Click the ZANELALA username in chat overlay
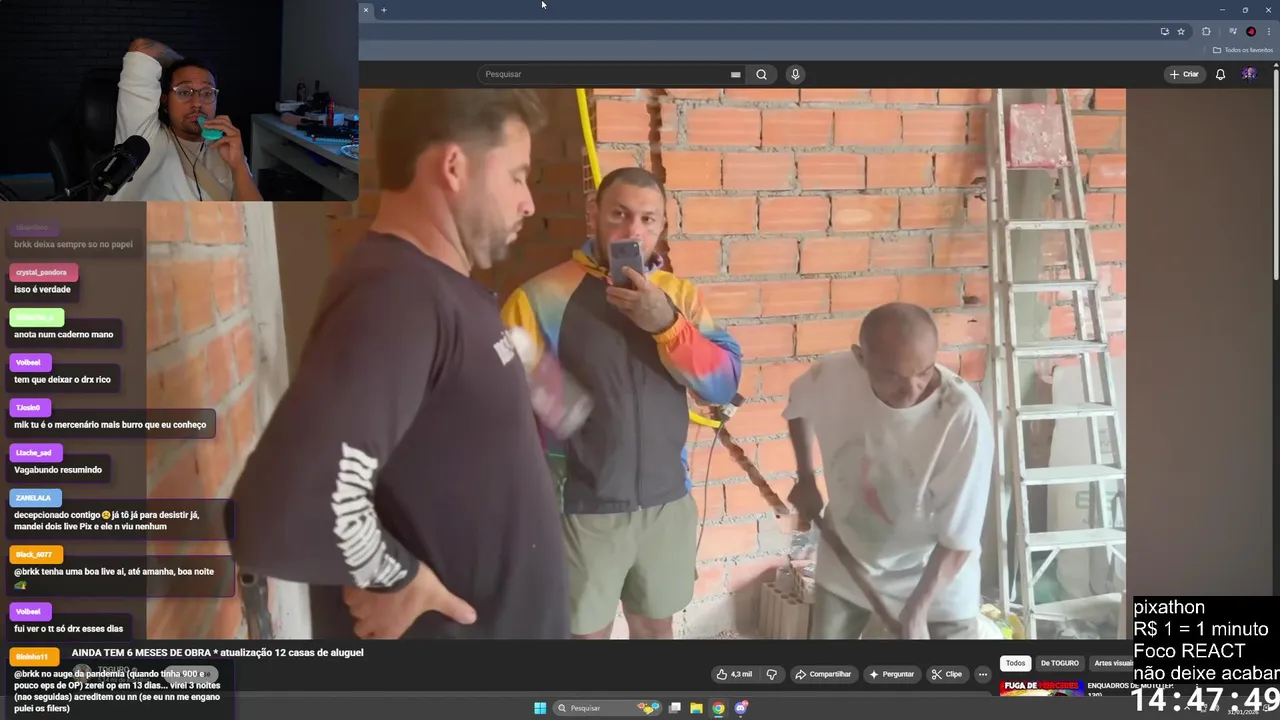 [x=34, y=497]
